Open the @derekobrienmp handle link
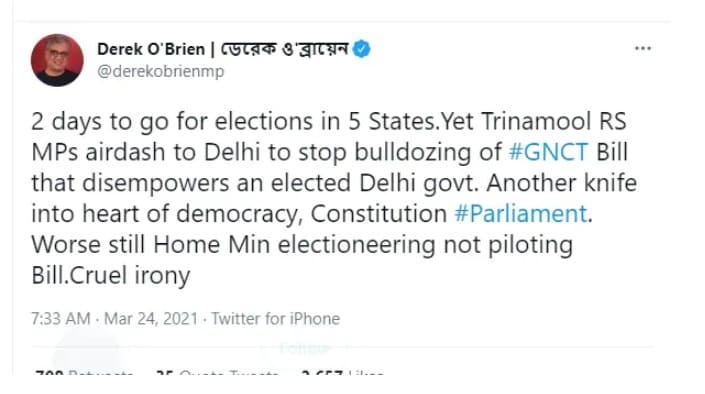This screenshot has height=394, width=705. 161,71
